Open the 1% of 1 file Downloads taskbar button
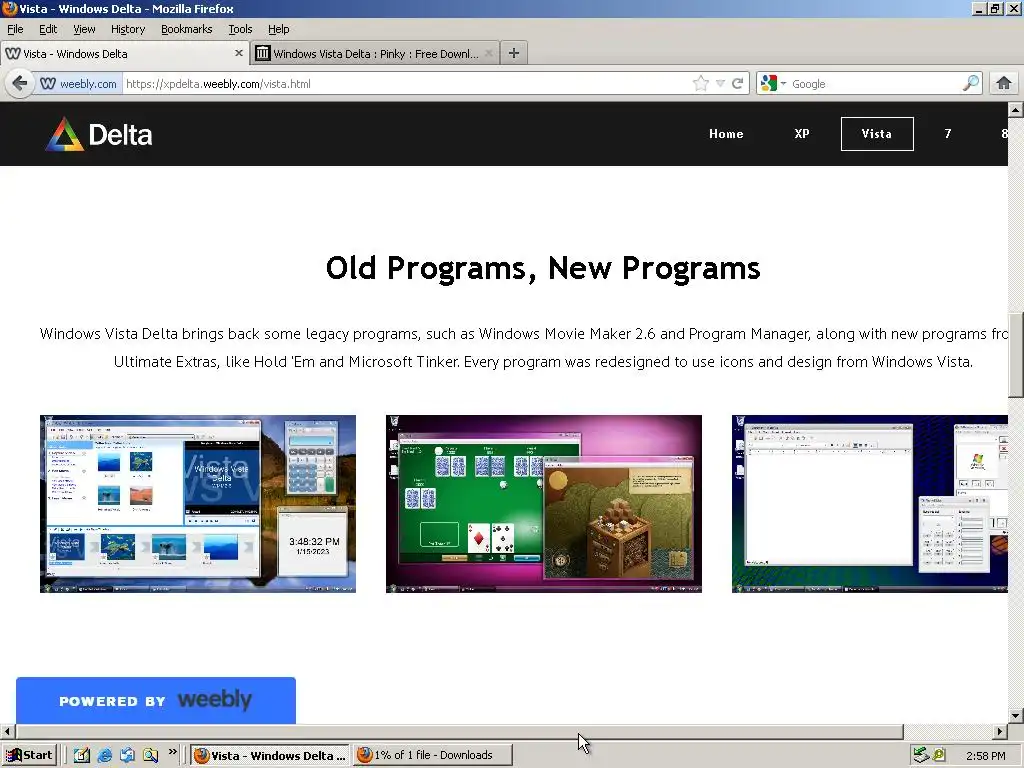1024x768 pixels. click(432, 755)
